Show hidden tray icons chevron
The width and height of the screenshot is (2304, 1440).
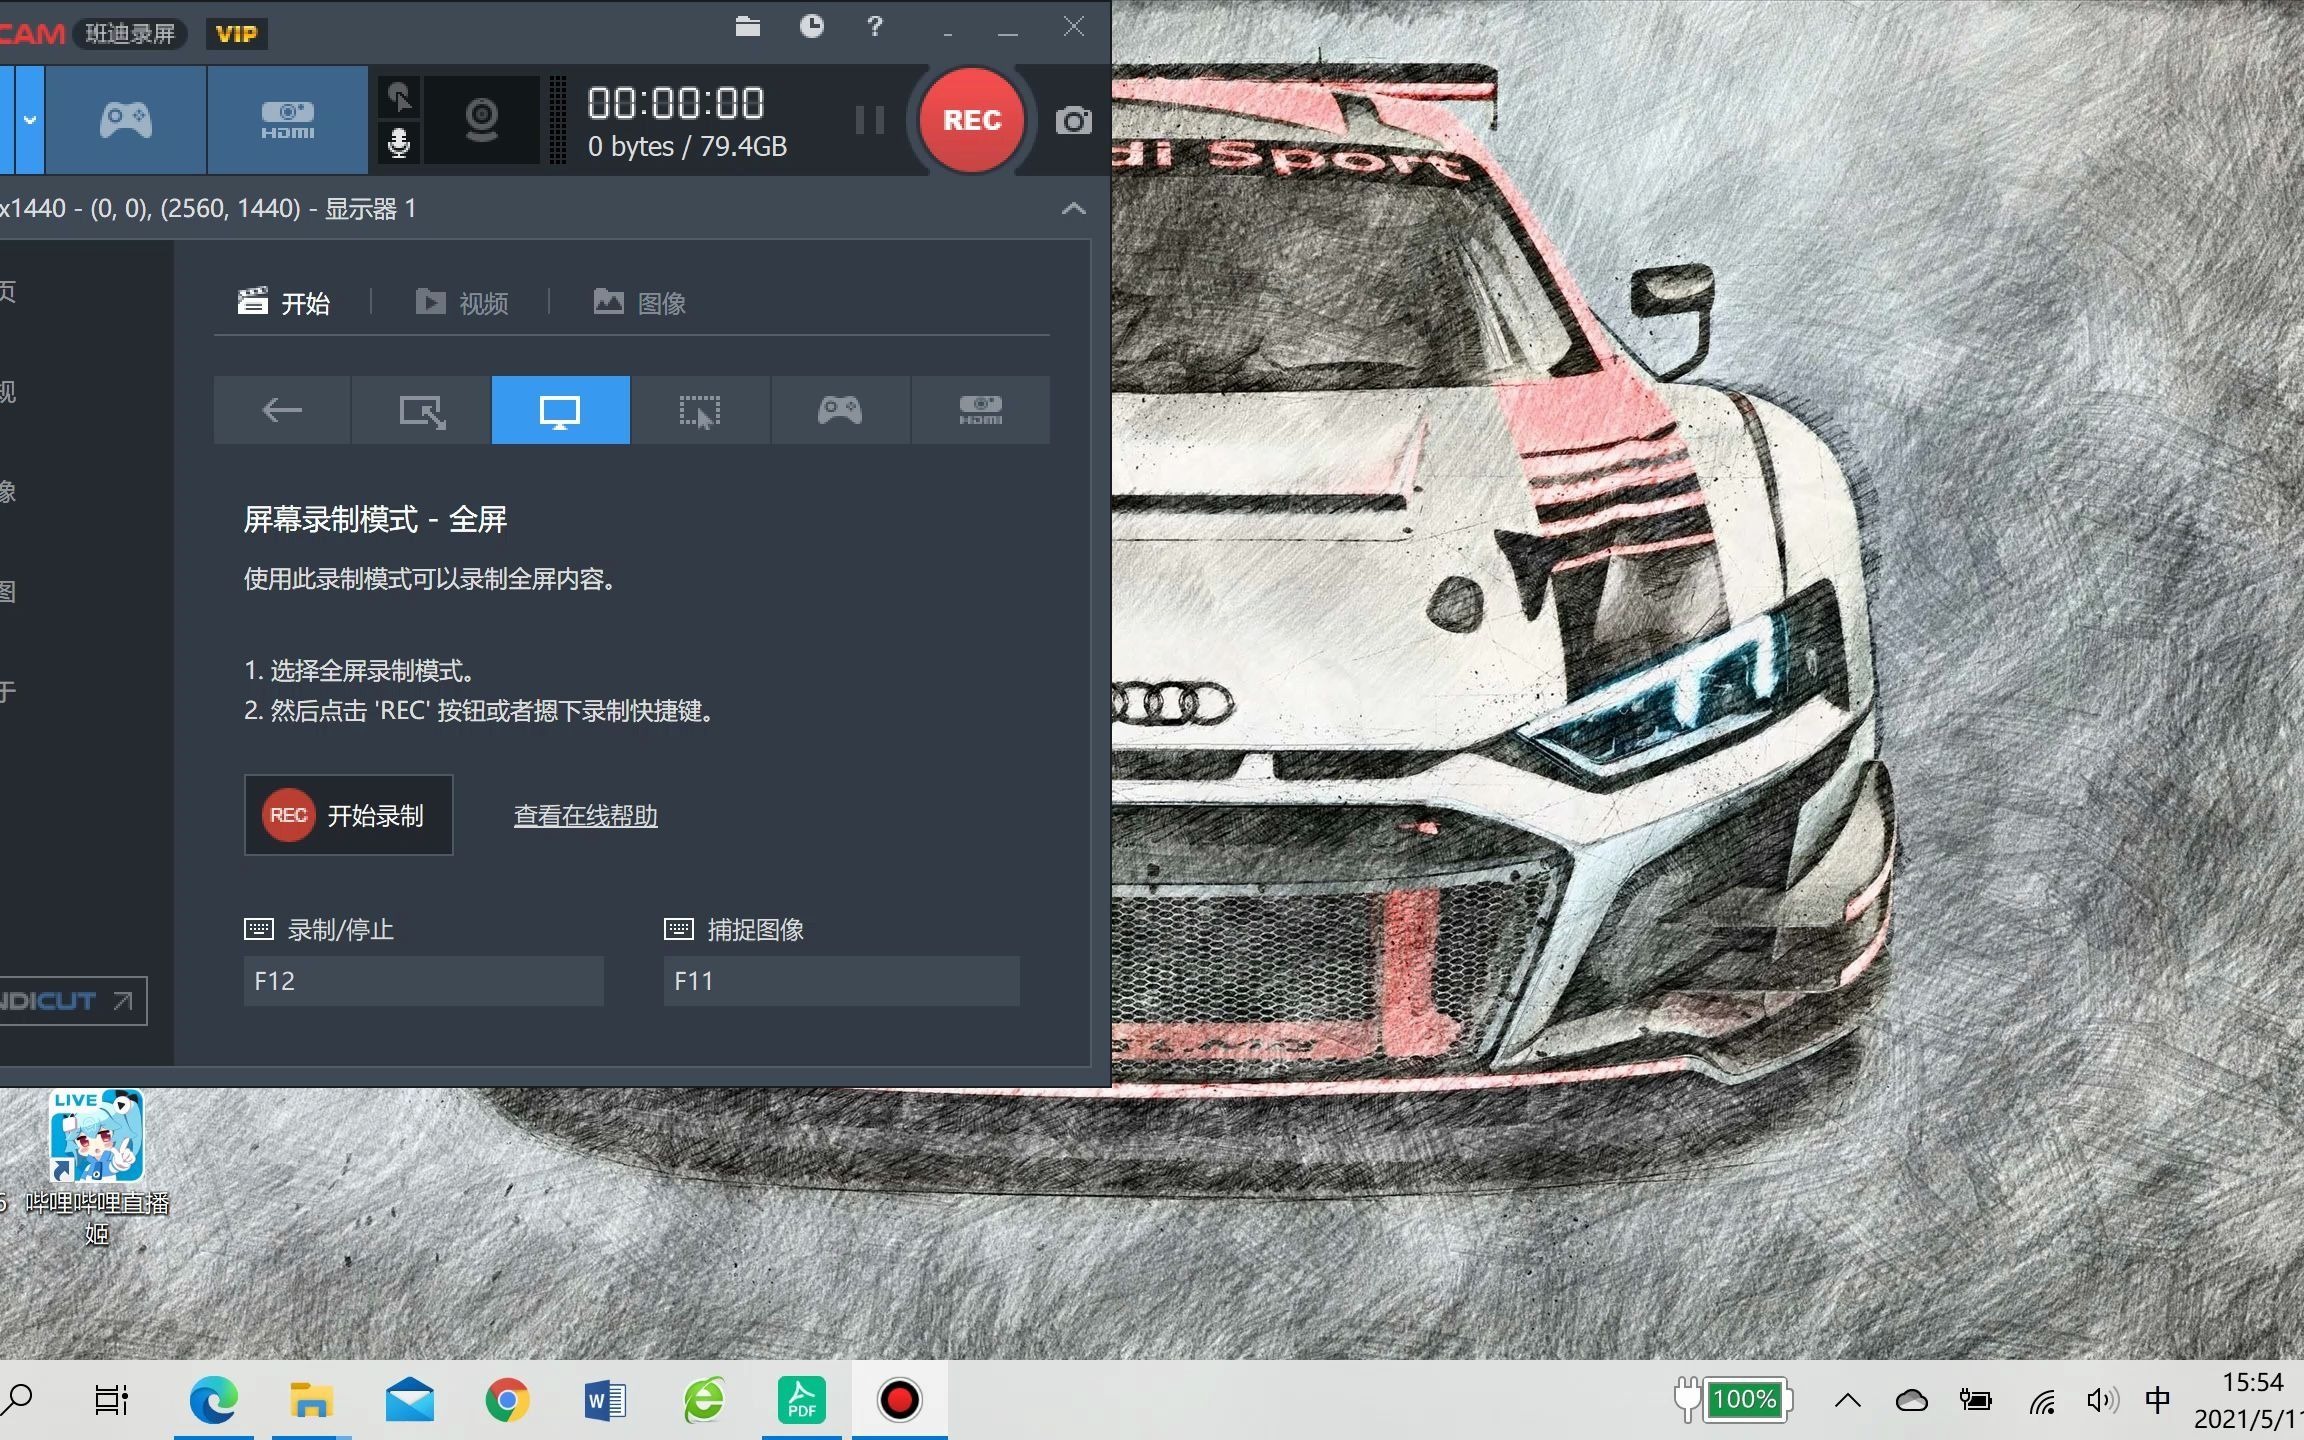tap(1847, 1400)
